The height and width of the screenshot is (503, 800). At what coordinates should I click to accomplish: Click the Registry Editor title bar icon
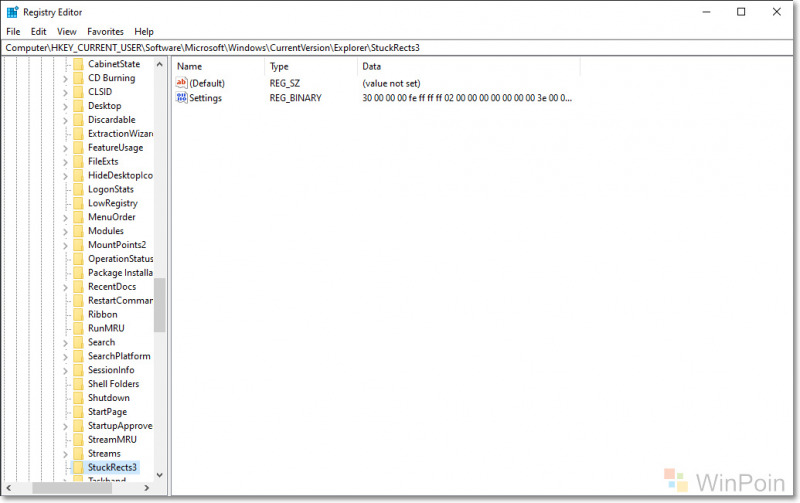(x=12, y=12)
